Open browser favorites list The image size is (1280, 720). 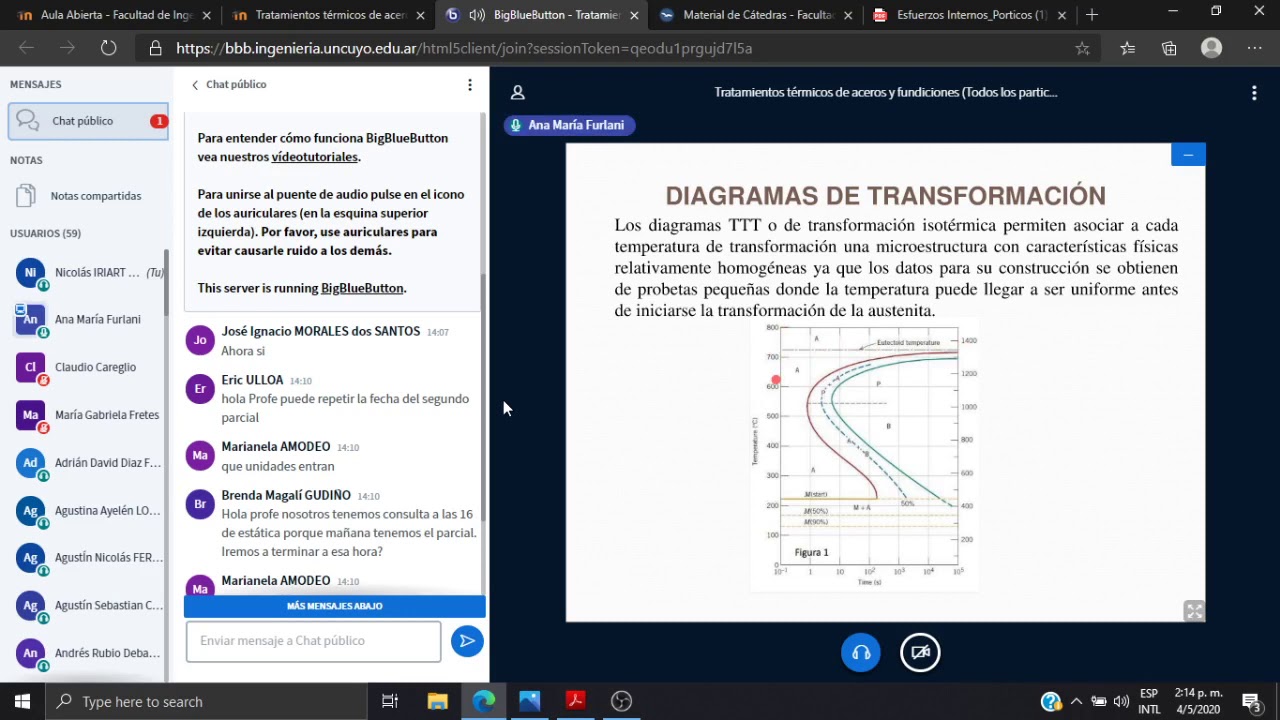pyautogui.click(x=1128, y=48)
